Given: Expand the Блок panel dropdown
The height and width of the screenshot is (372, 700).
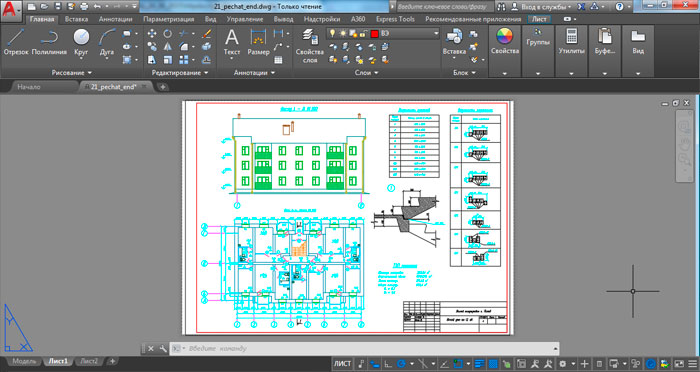Looking at the screenshot, I should 464,72.
